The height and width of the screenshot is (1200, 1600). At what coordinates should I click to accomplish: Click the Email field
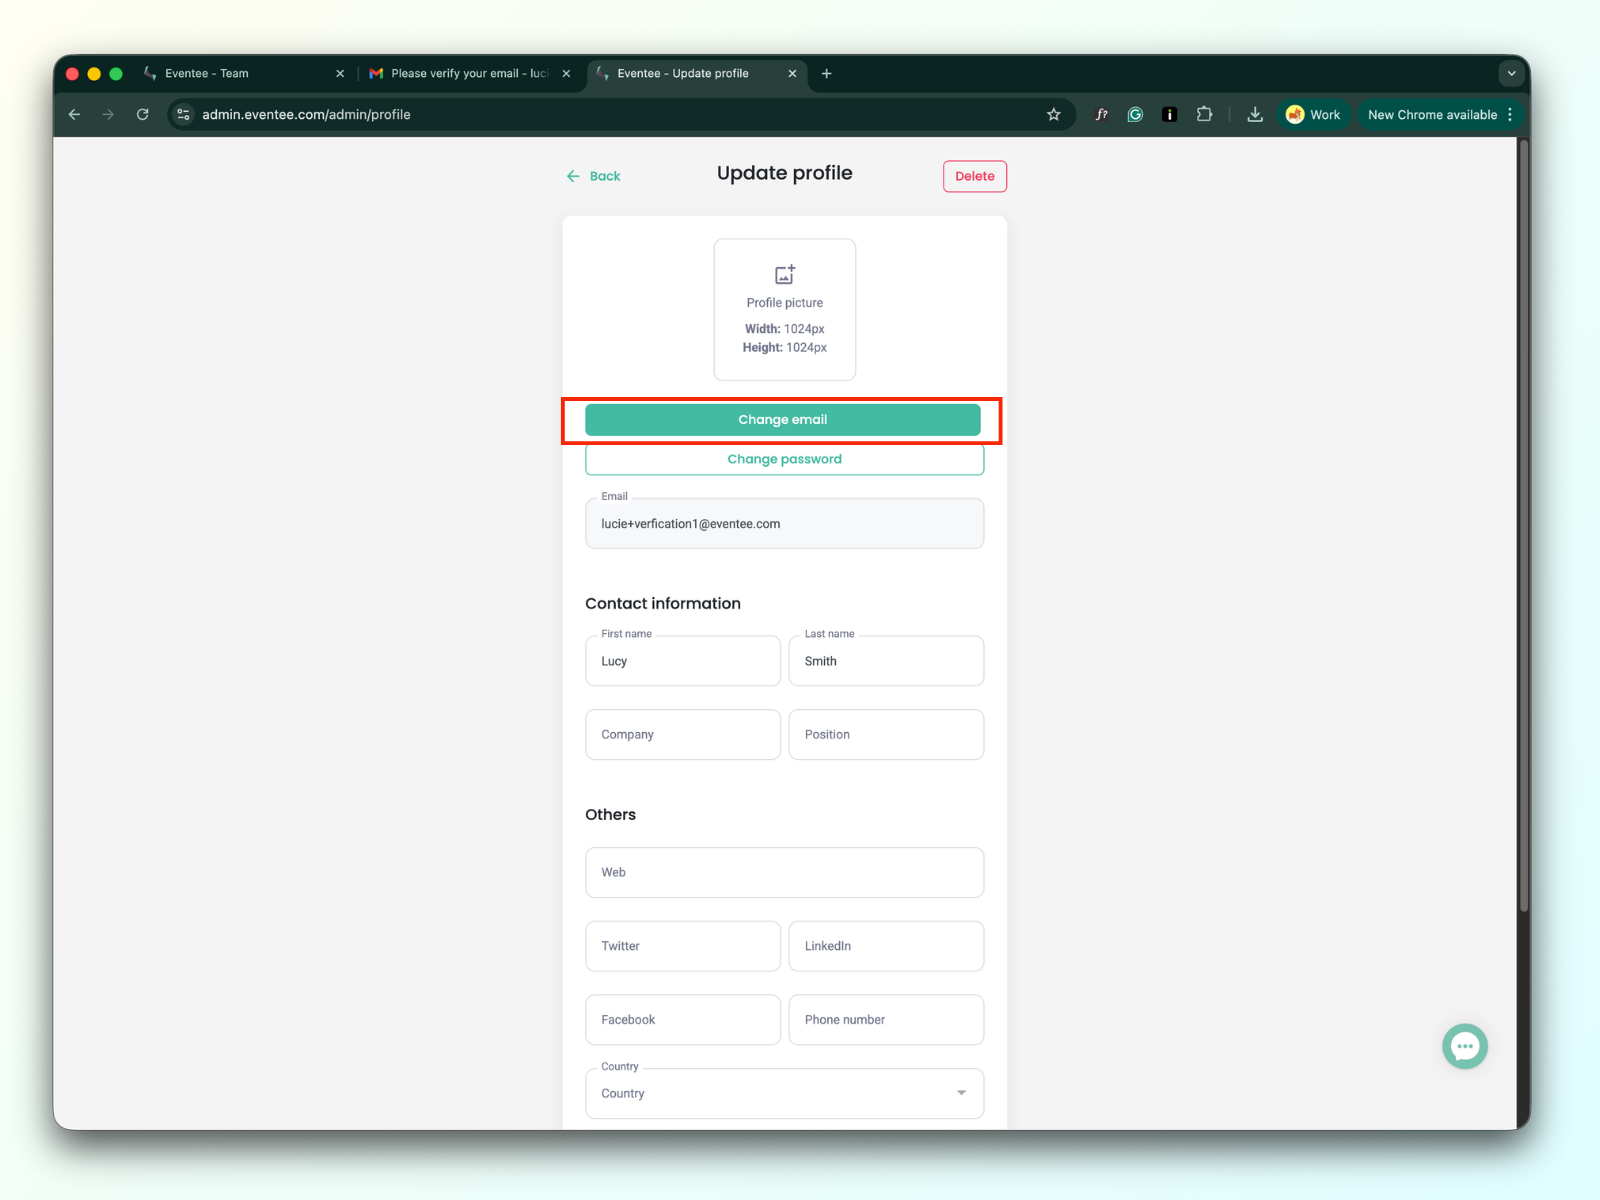(x=785, y=524)
